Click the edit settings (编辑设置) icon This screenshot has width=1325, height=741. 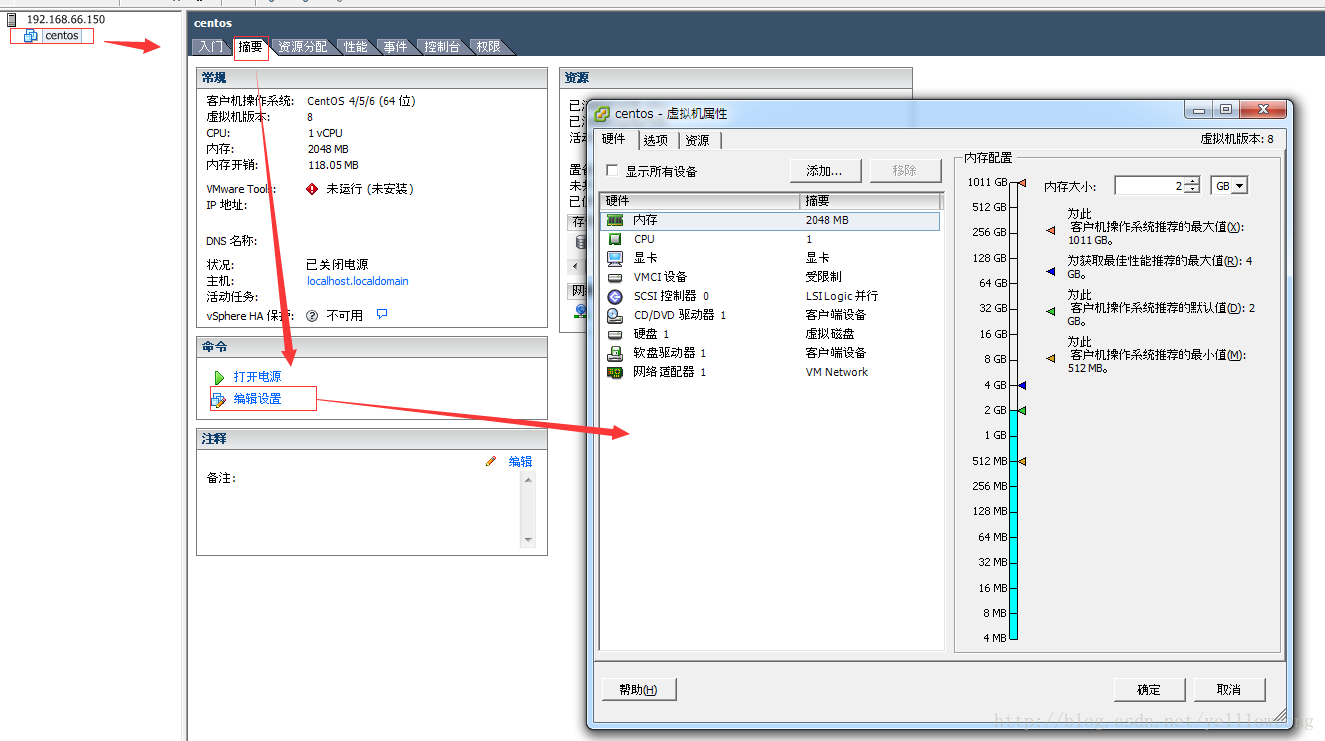tap(219, 399)
